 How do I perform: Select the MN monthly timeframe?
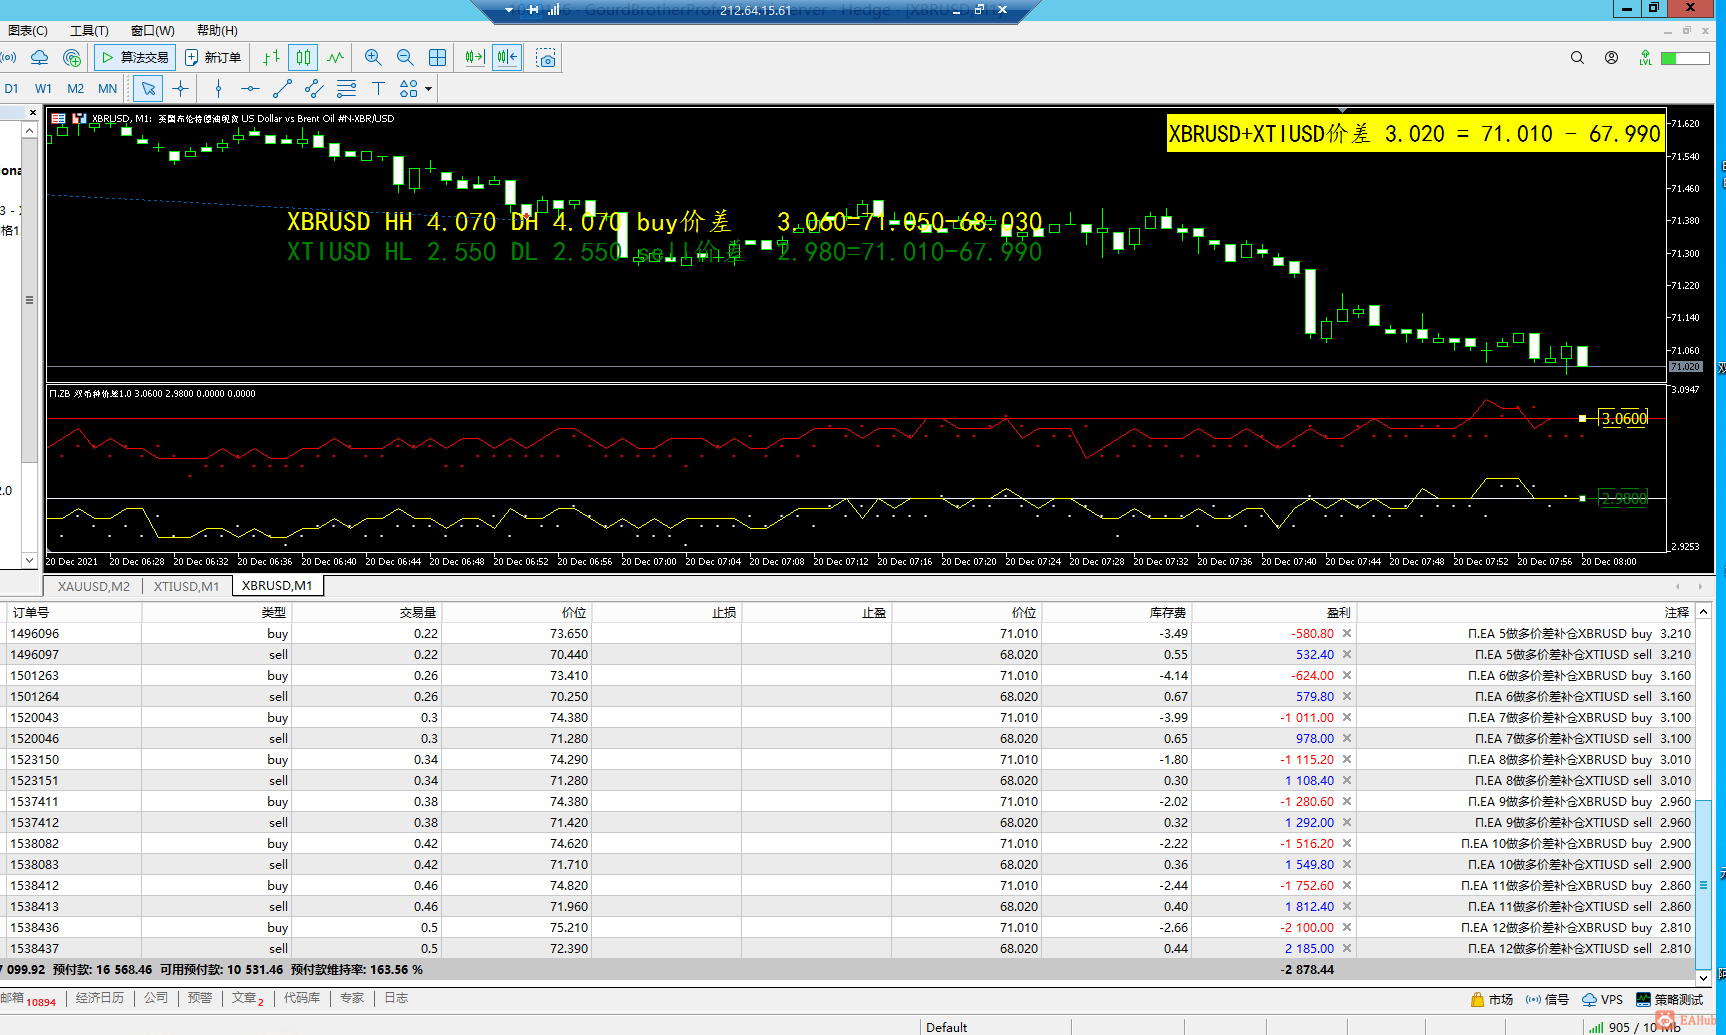tap(107, 89)
